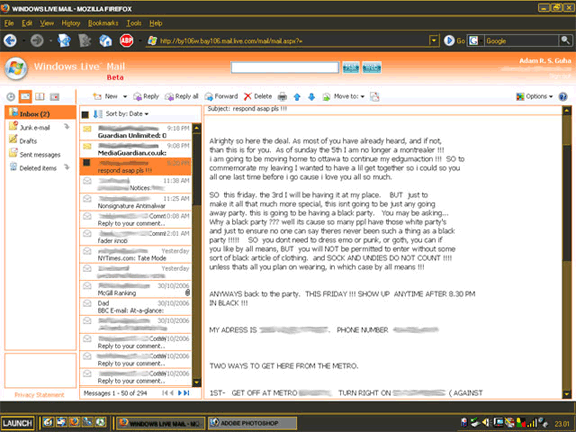Toggle checkbox of 'respond asap pls' message
This screenshot has height=432, width=576.
point(87,163)
